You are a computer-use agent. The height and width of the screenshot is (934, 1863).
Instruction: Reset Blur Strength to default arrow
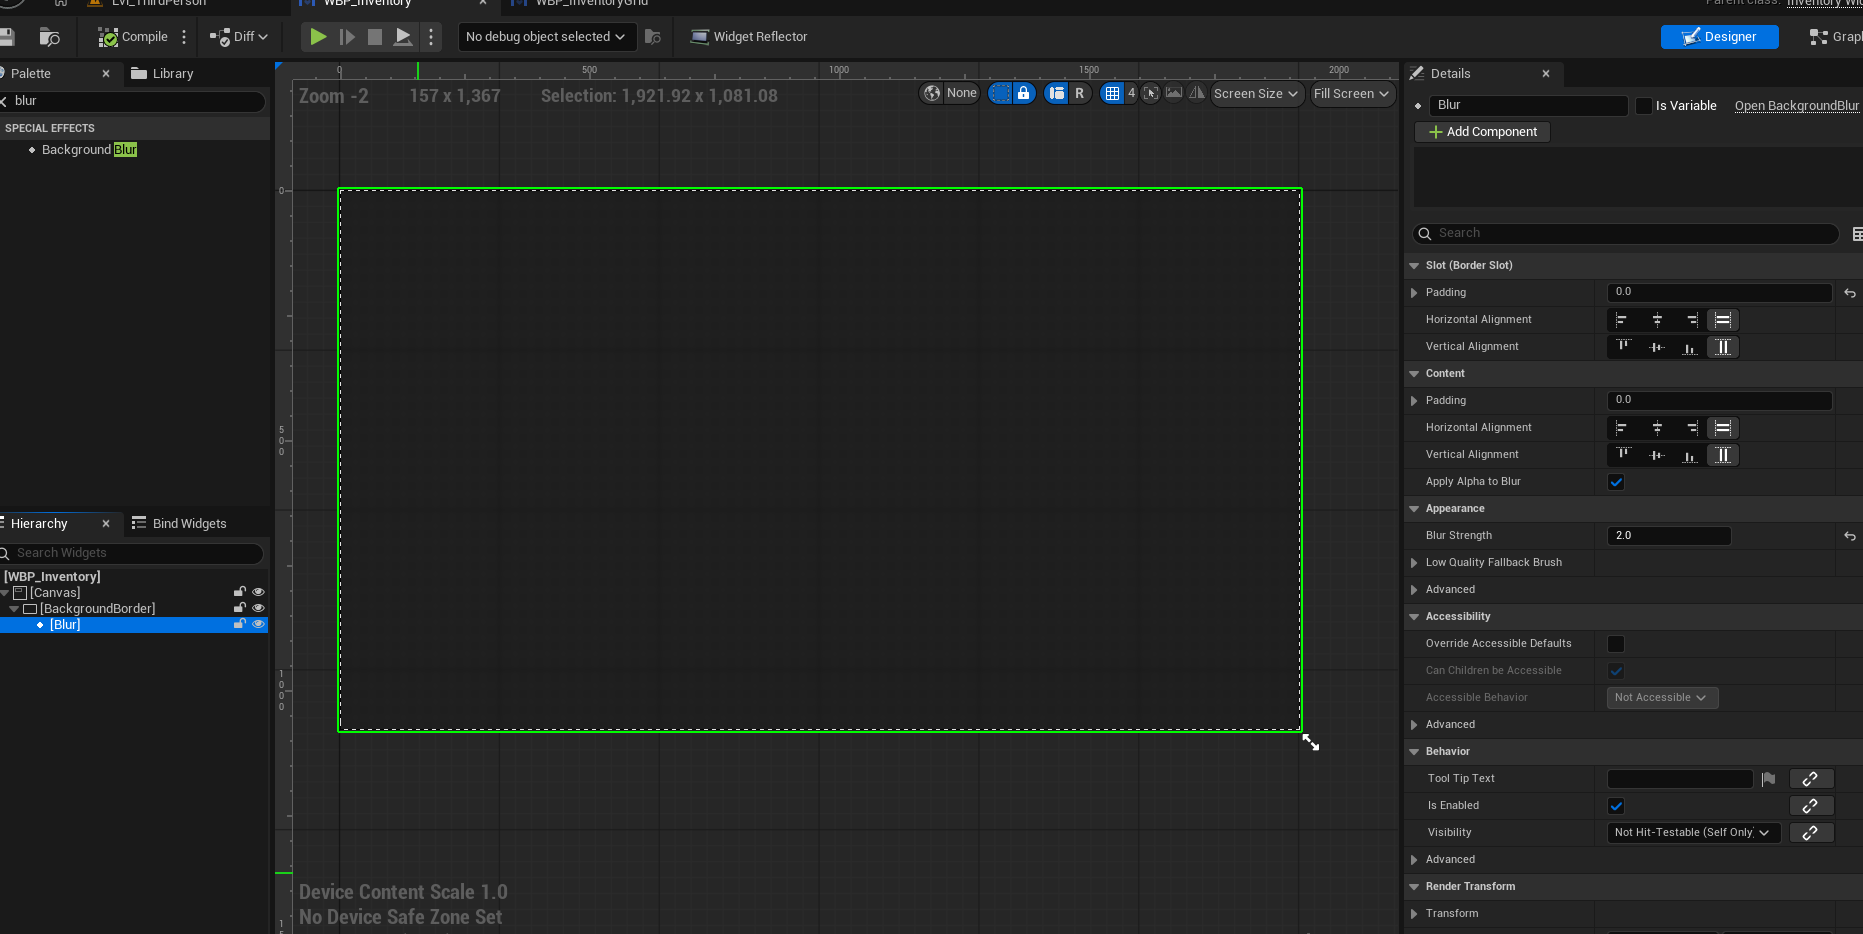point(1850,536)
